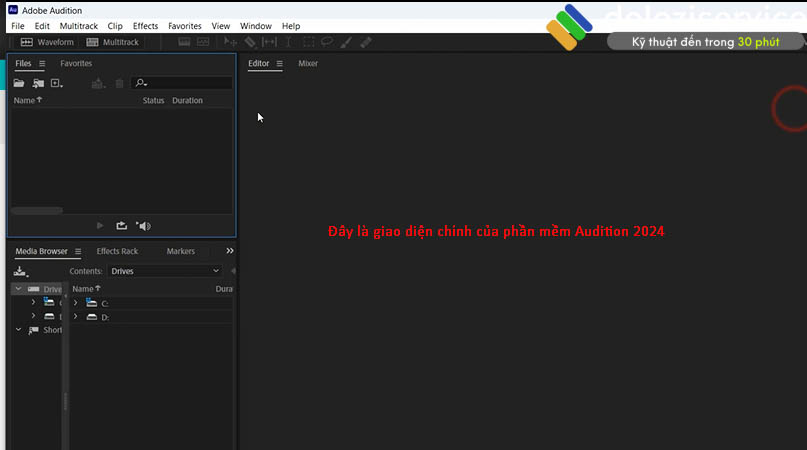The image size is (807, 450).
Task: Click the Files panel horizontal scrollbar
Action: pos(37,211)
